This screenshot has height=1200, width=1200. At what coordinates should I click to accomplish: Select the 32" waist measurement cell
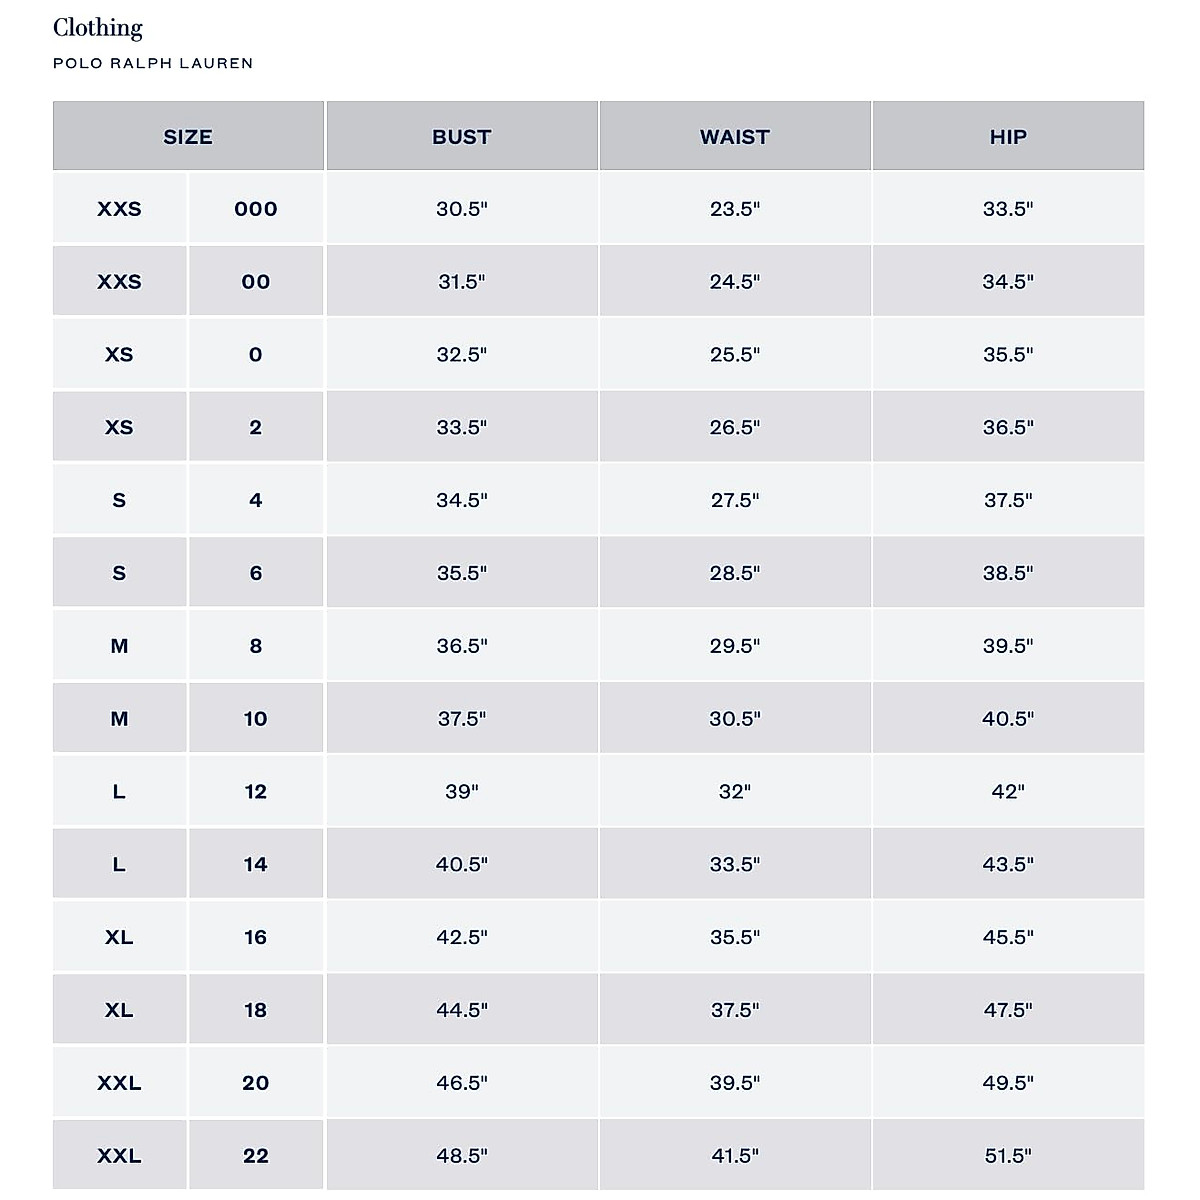point(734,792)
